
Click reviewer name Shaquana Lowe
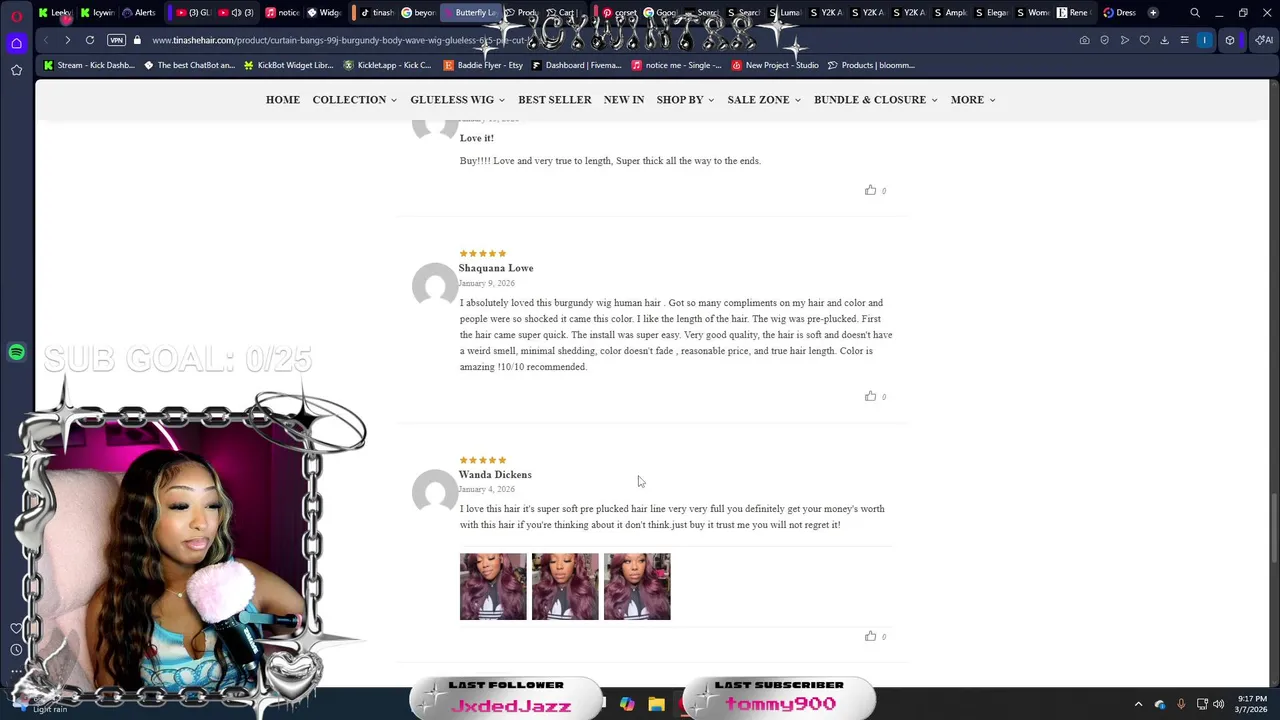tap(496, 268)
